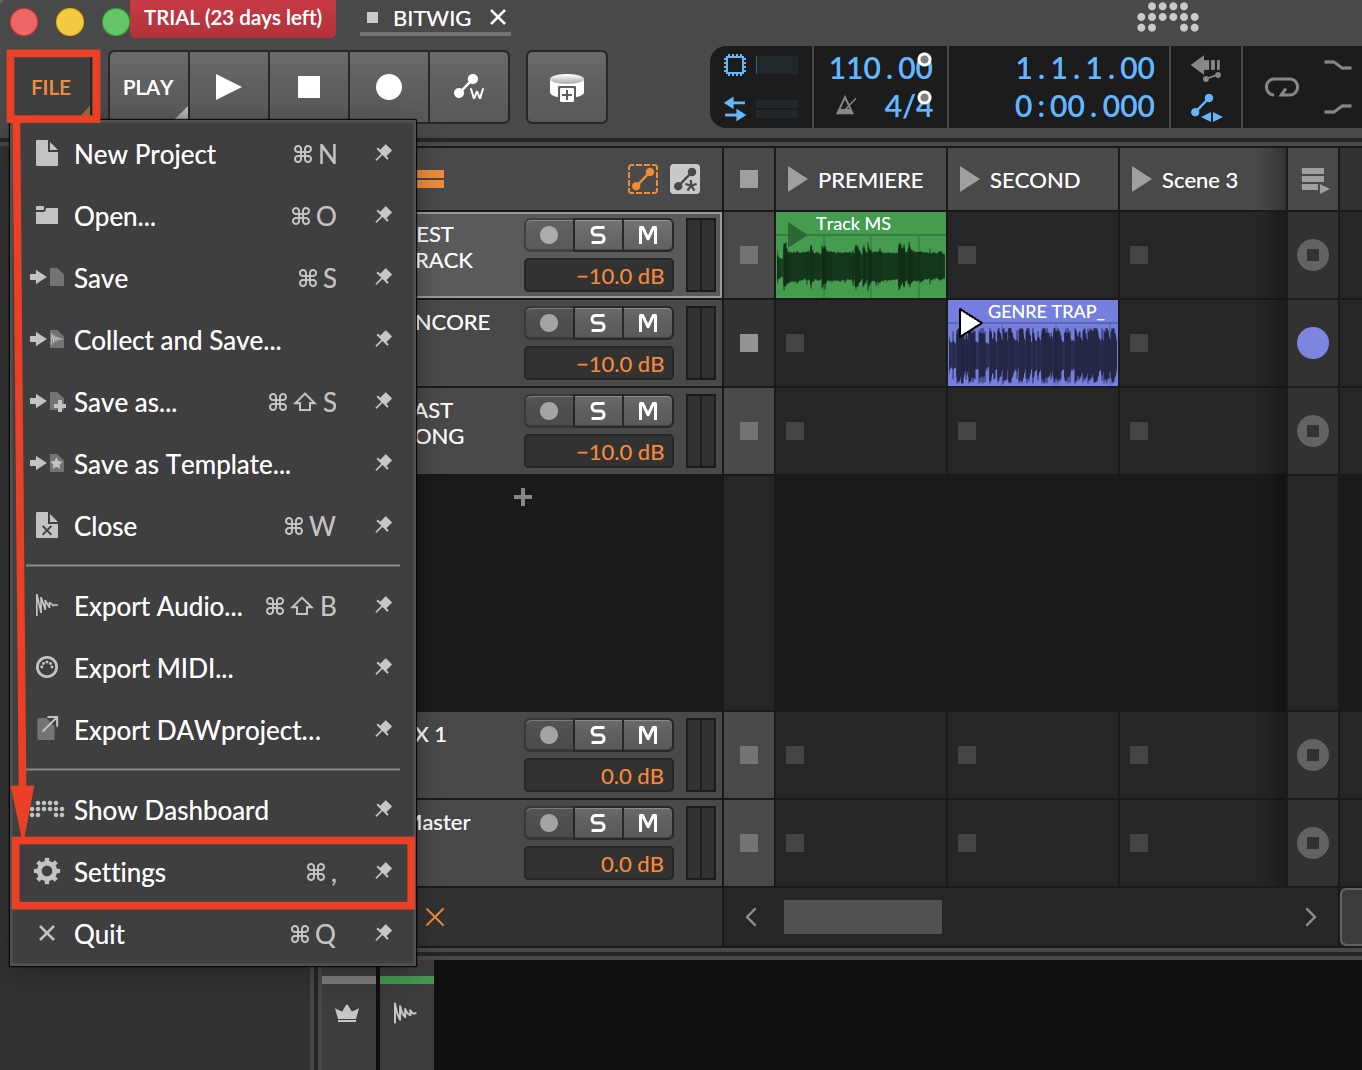Viewport: 1362px width, 1070px height.
Task: Mute the X 1 effect track
Action: pyautogui.click(x=648, y=735)
